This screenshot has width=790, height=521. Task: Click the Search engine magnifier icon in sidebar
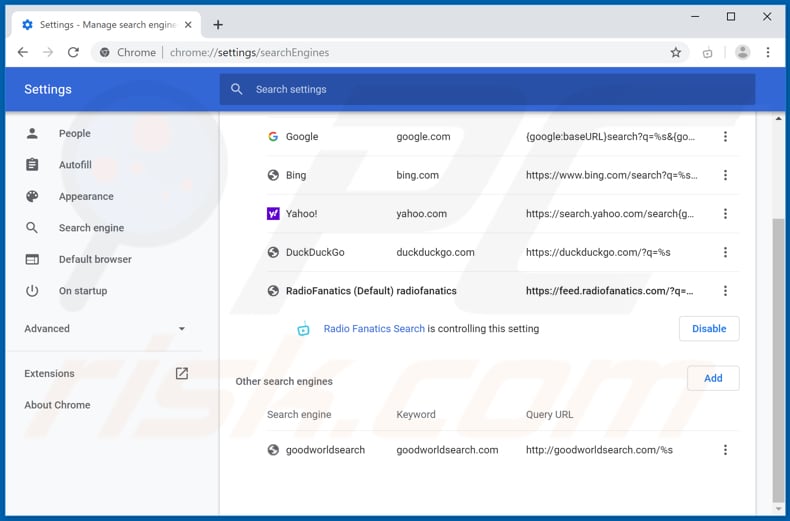click(32, 228)
